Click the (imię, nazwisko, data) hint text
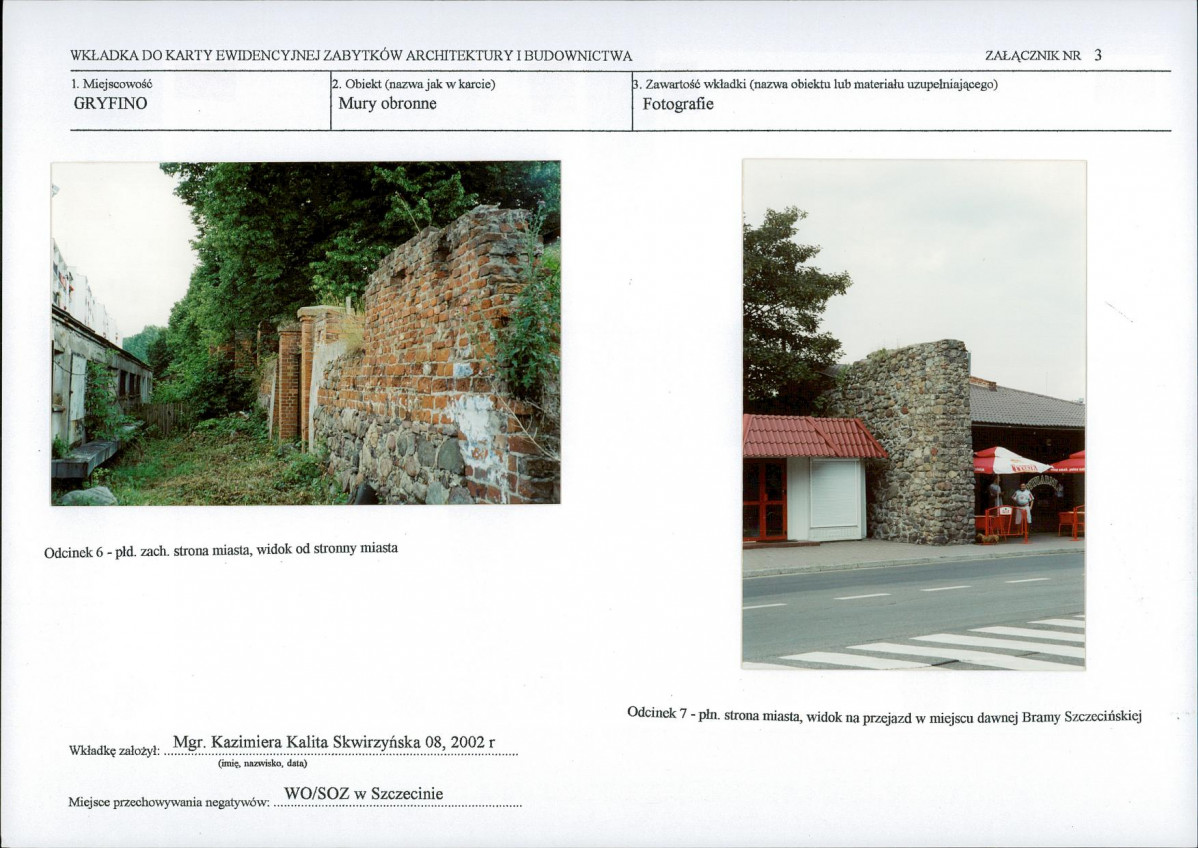1198x848 pixels. (263, 763)
